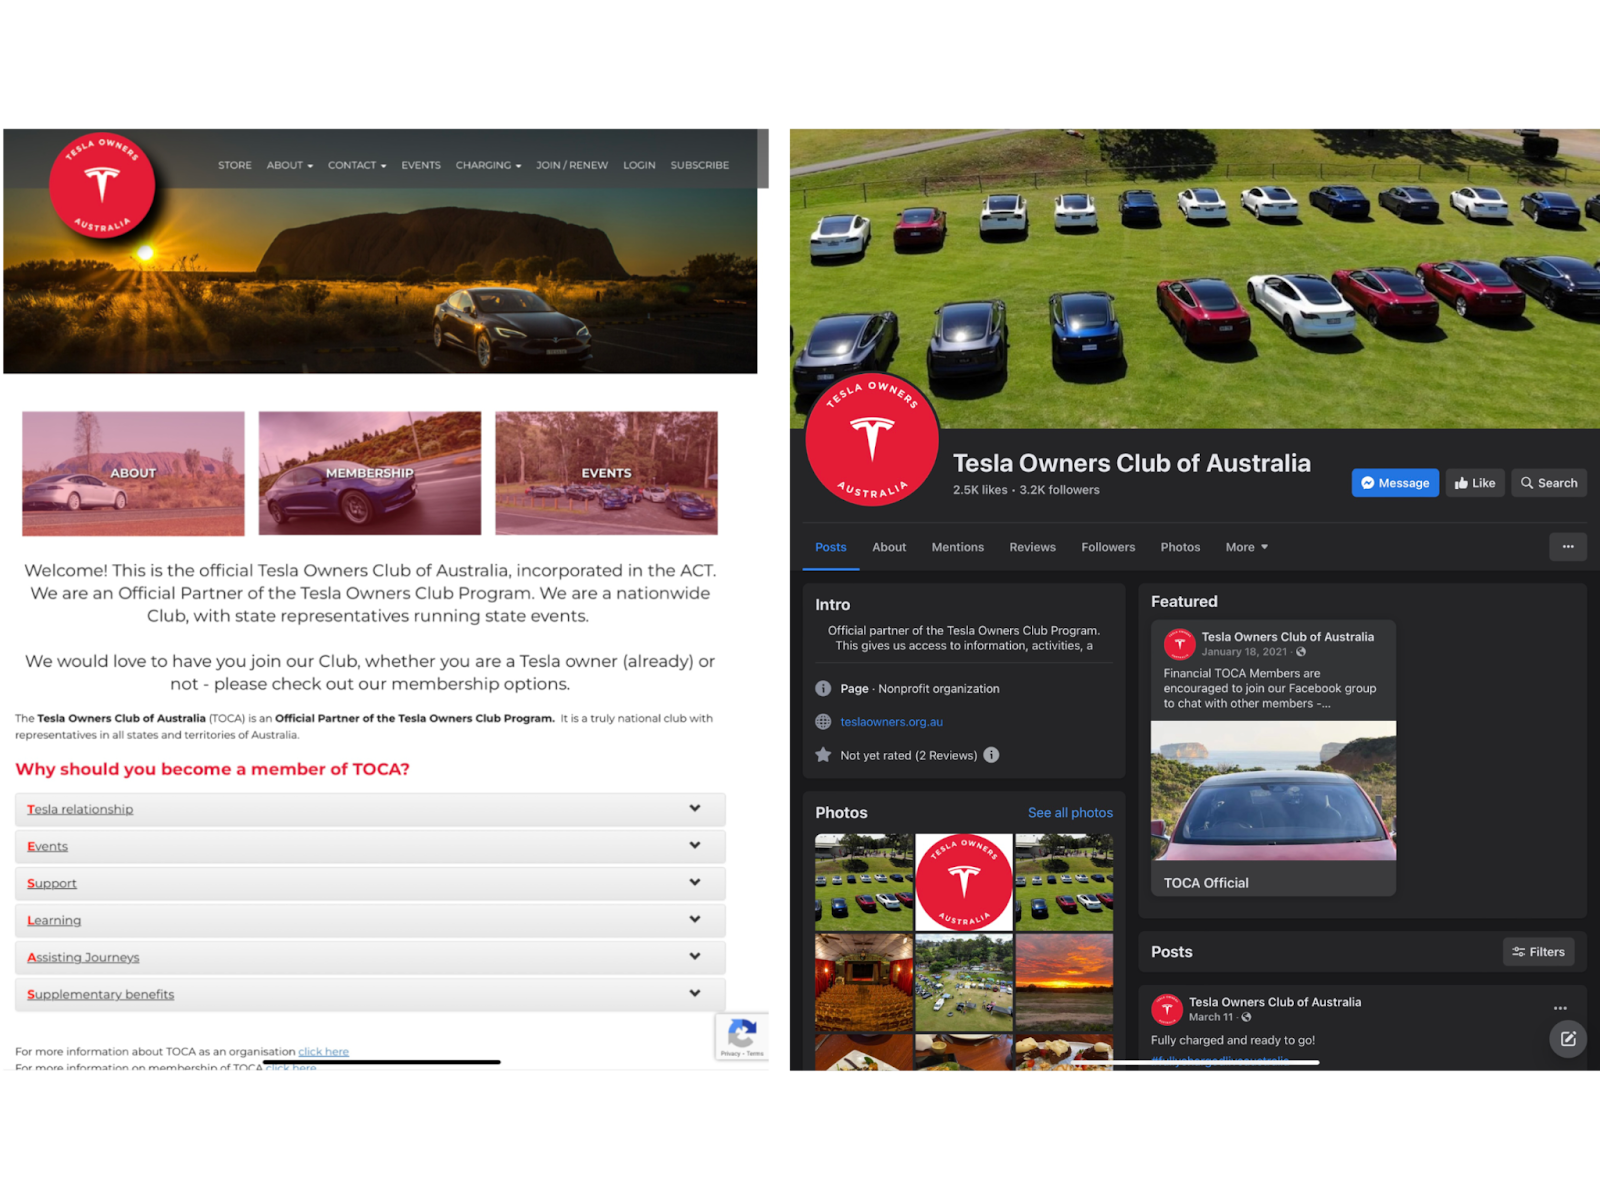Click the Like button on the page
The width and height of the screenshot is (1600, 1199).
[x=1475, y=483]
